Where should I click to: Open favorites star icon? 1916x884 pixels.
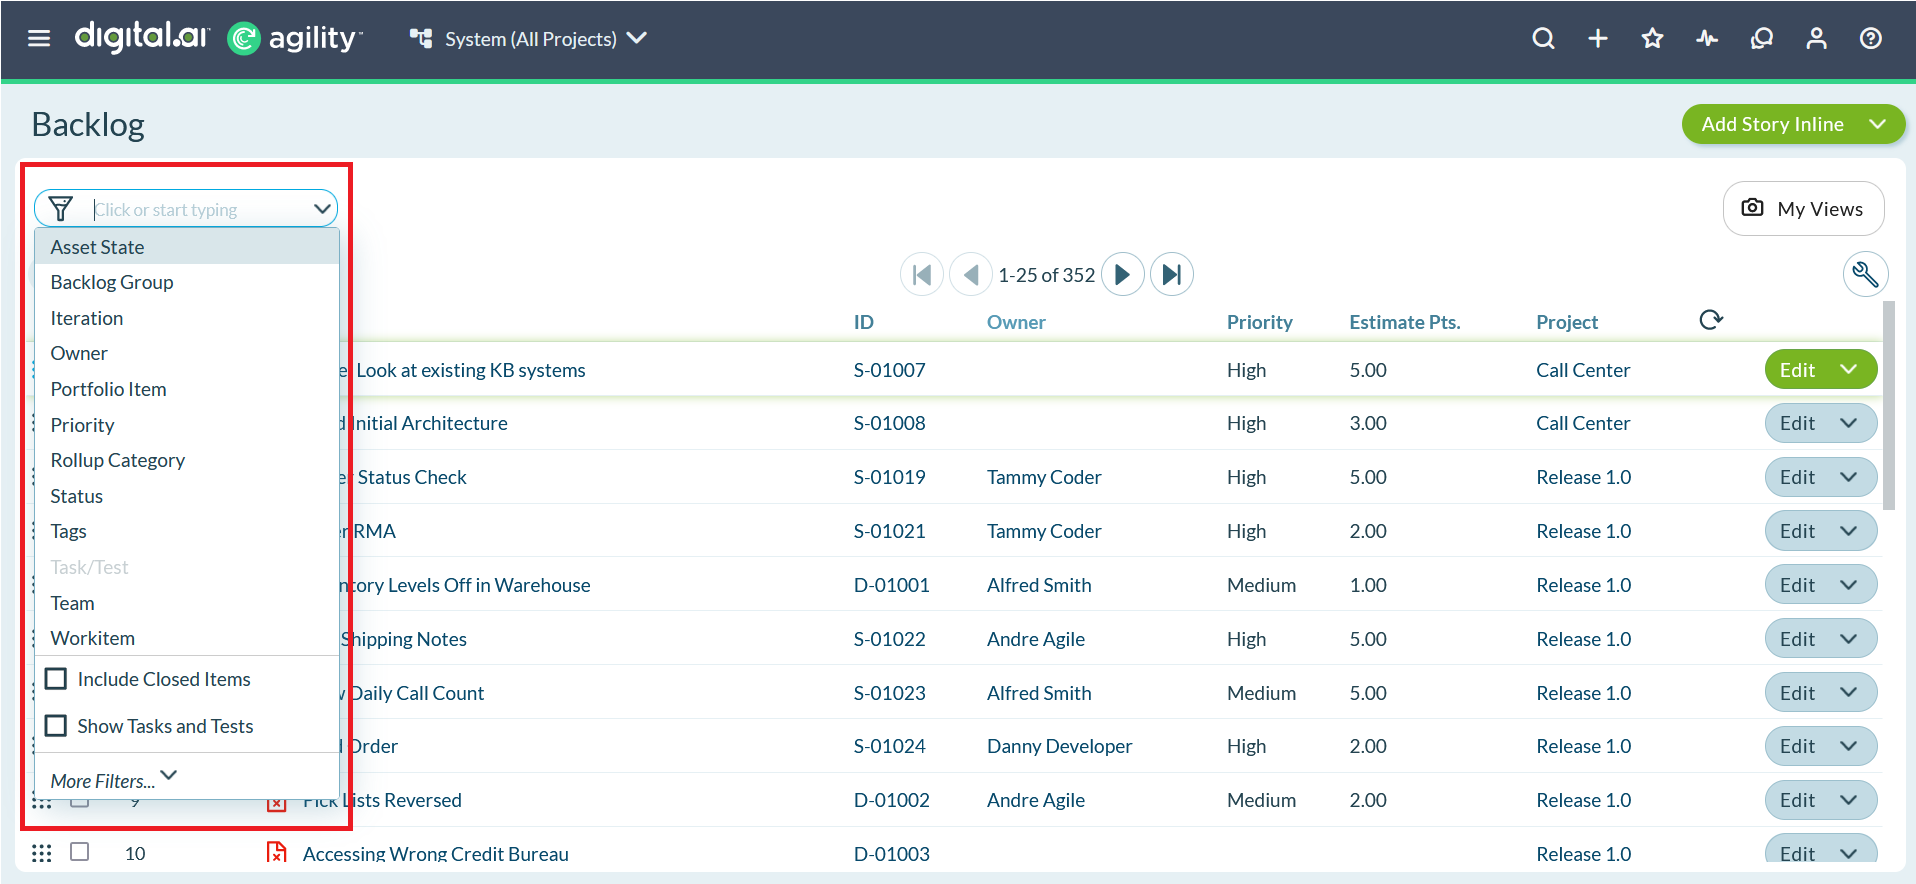point(1652,38)
